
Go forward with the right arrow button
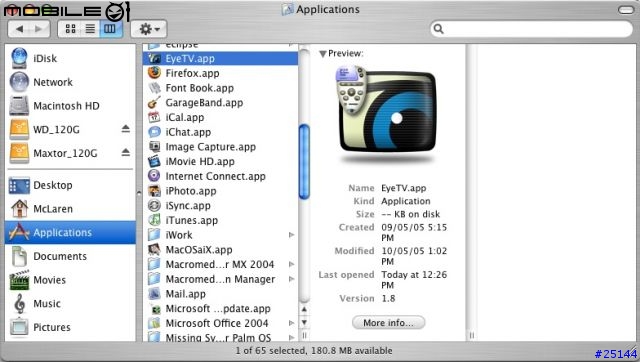coord(39,29)
